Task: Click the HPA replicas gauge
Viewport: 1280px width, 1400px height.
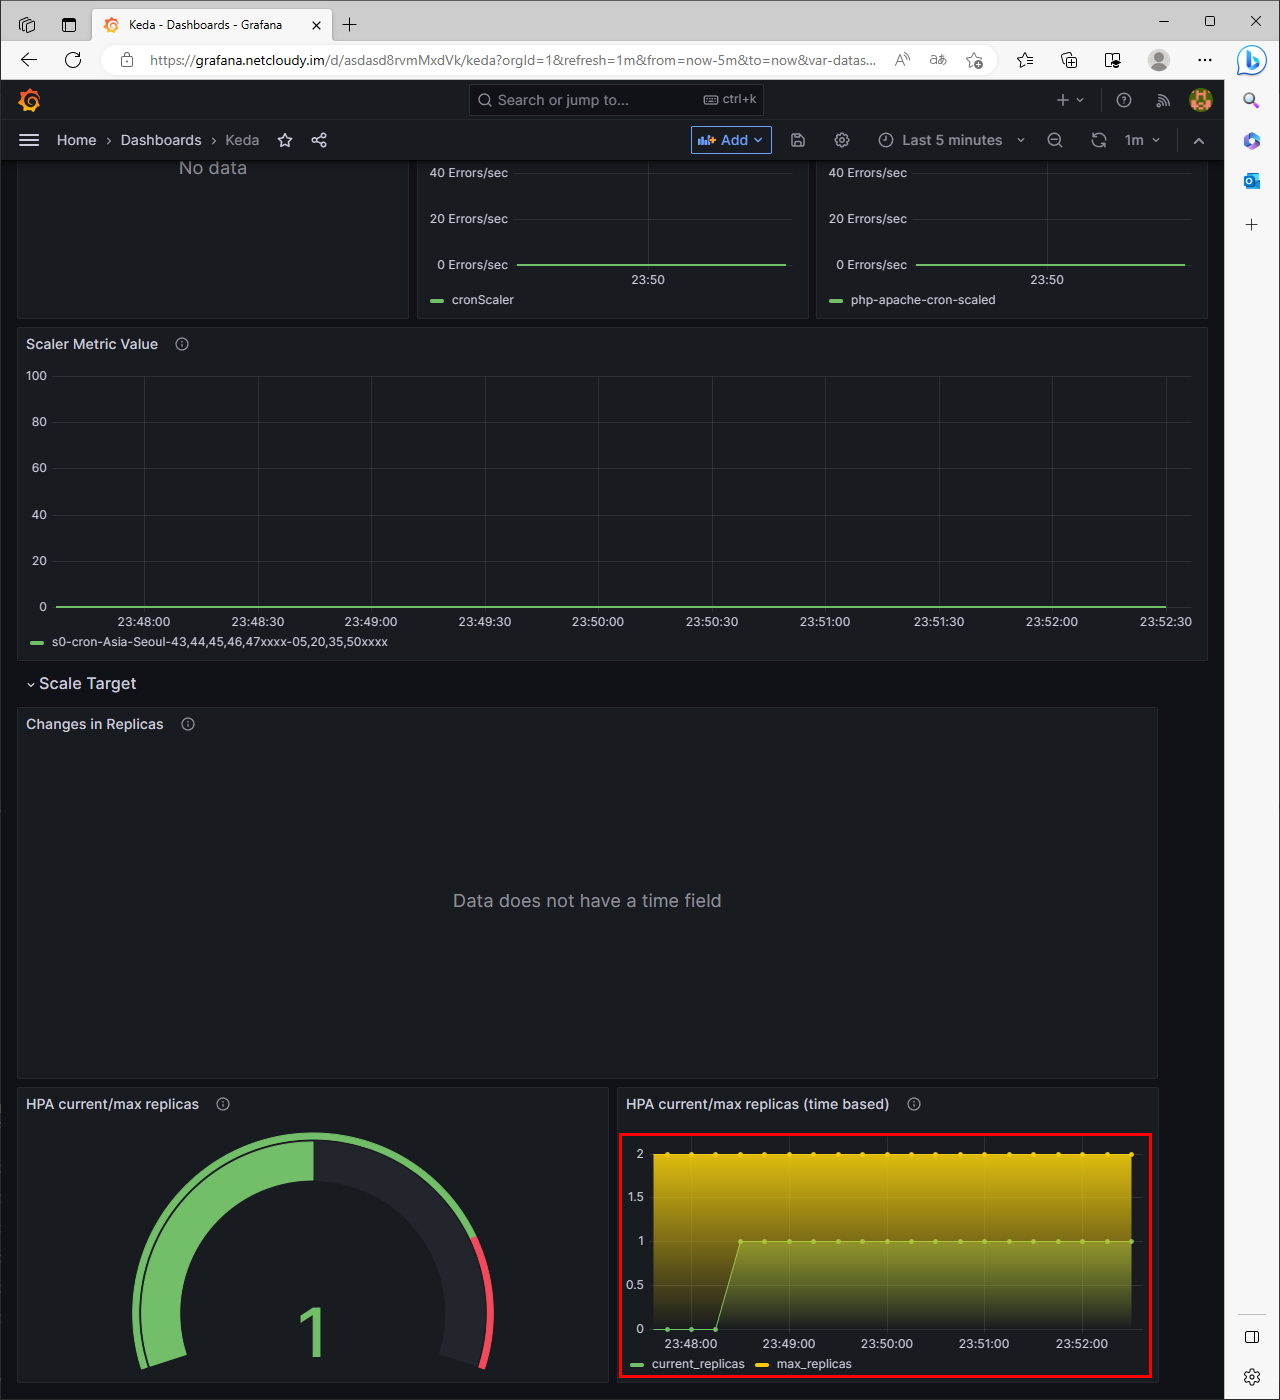Action: pyautogui.click(x=313, y=1252)
